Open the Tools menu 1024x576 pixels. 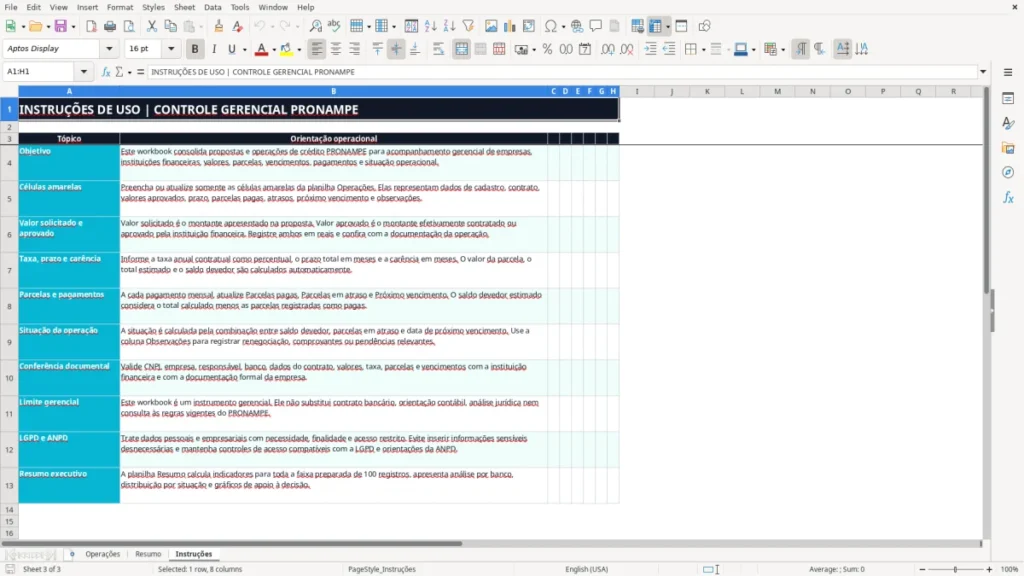click(240, 7)
